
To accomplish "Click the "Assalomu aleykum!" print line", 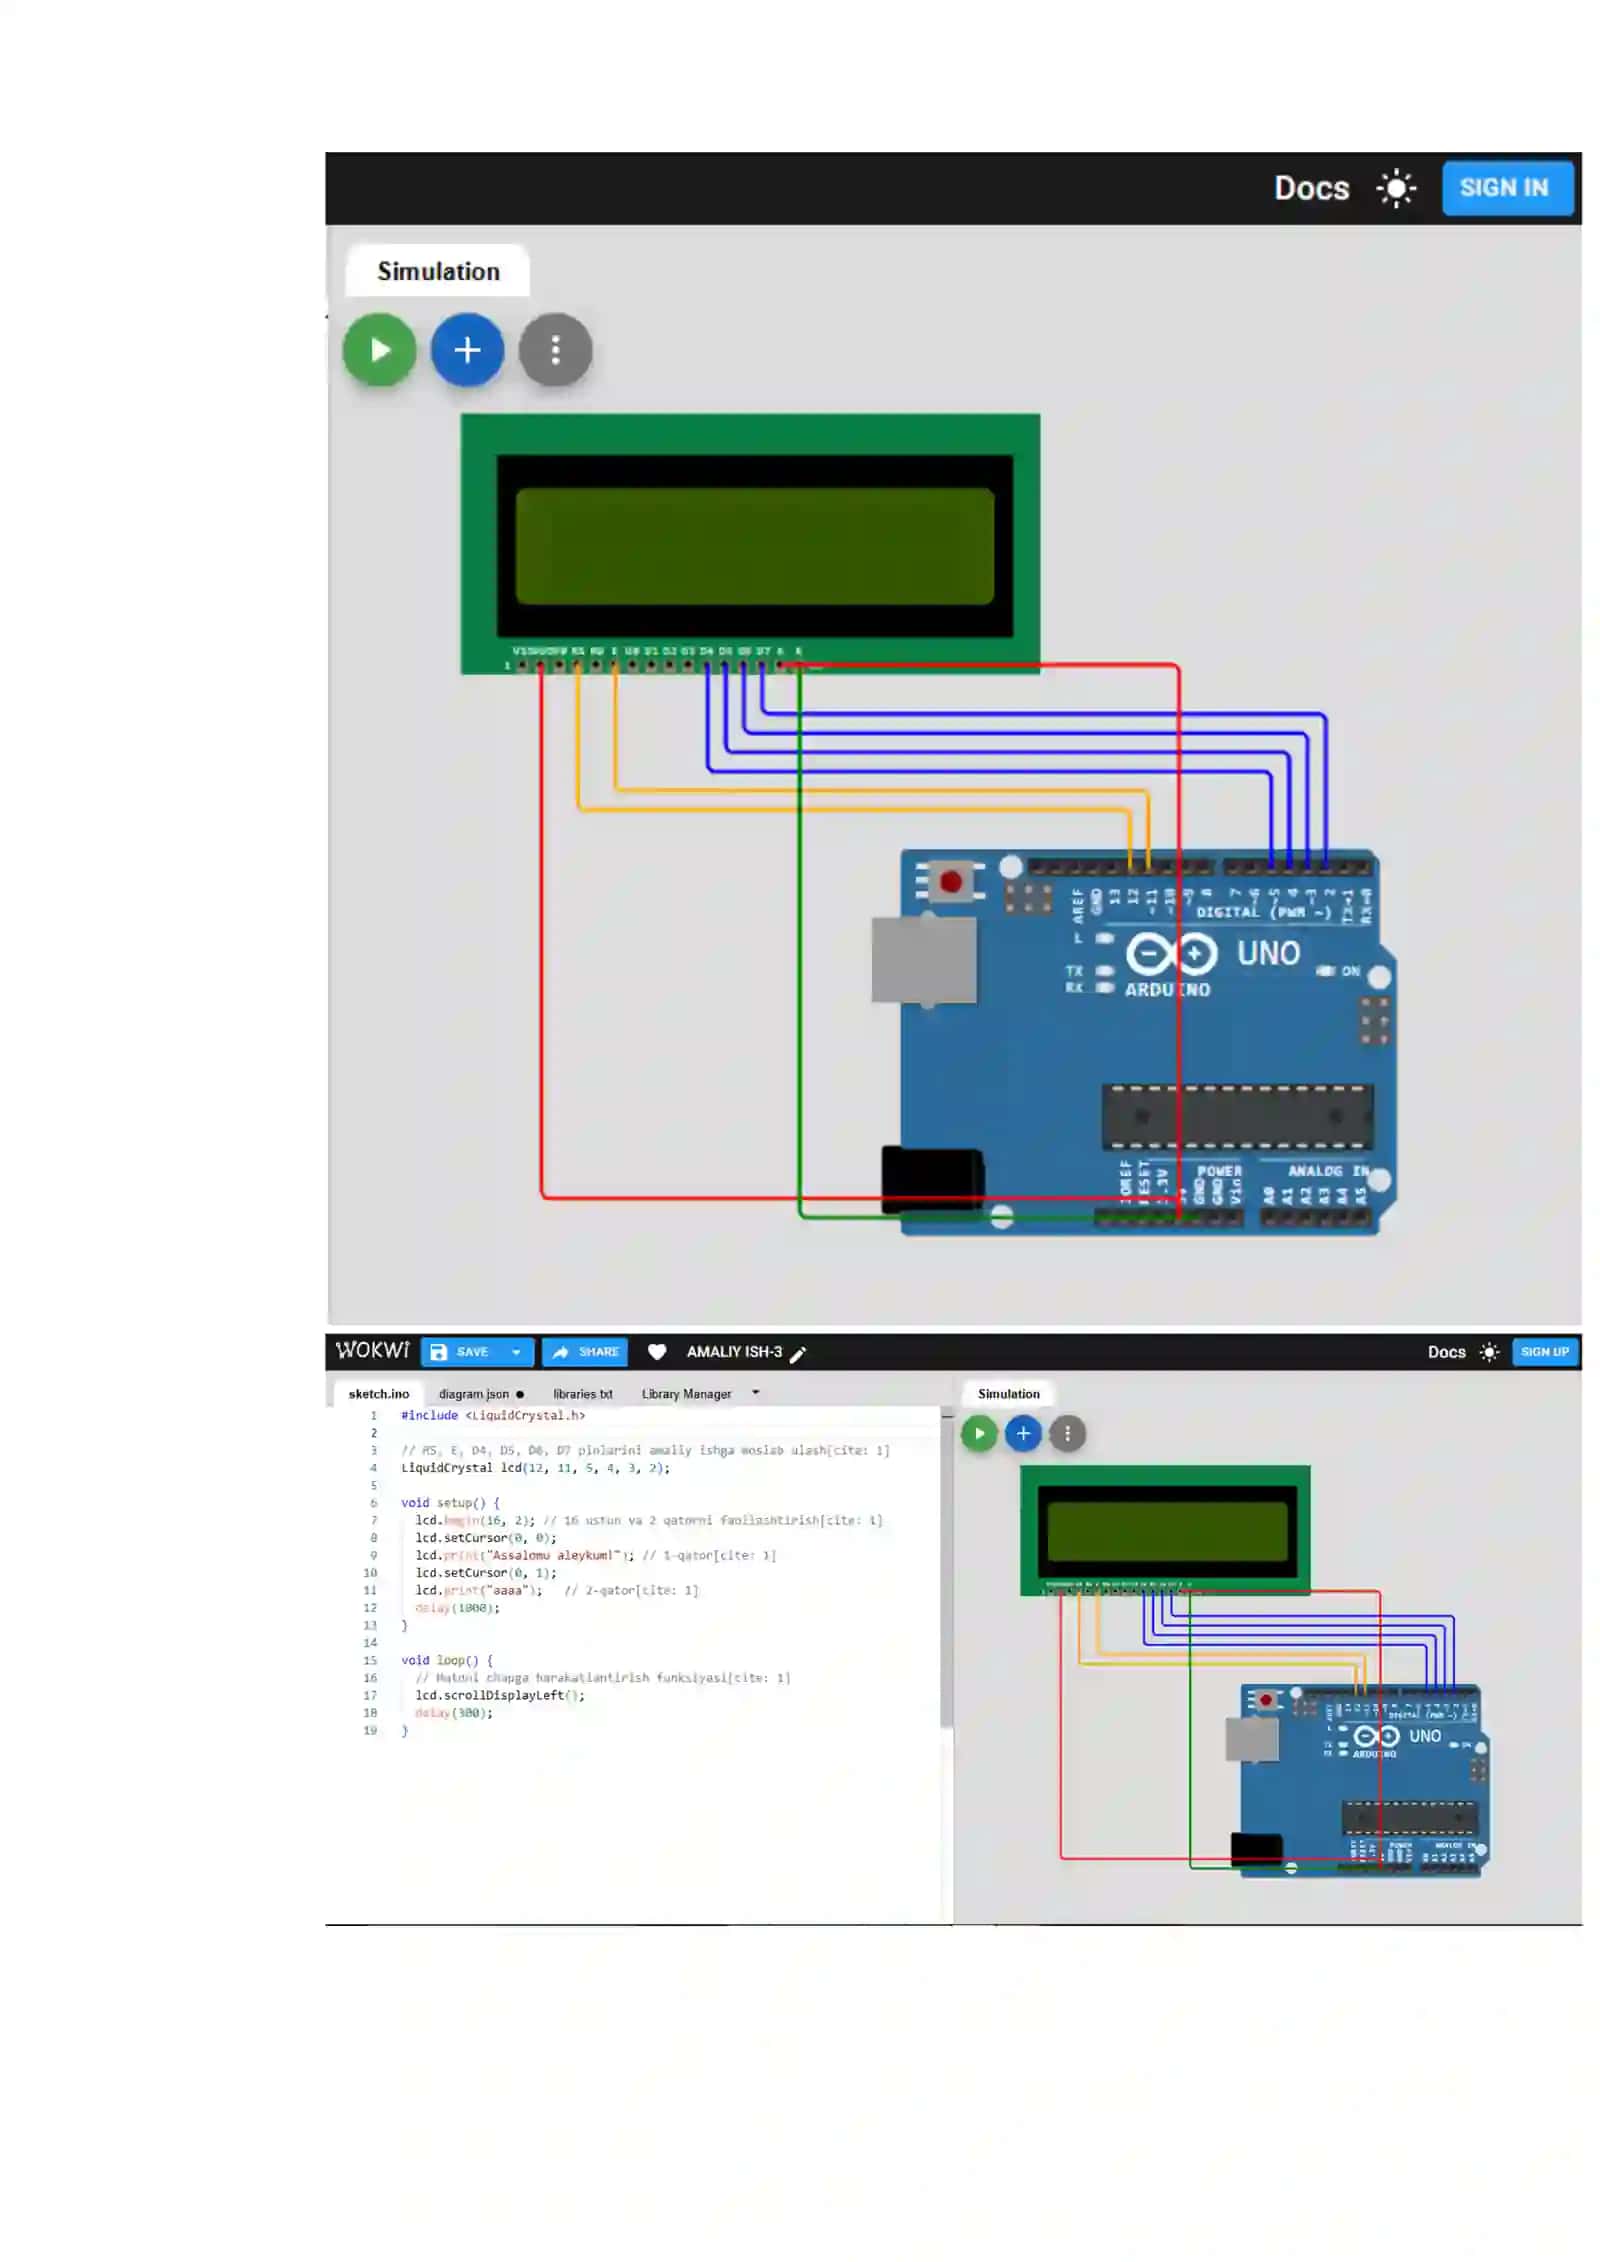I will pos(595,1555).
